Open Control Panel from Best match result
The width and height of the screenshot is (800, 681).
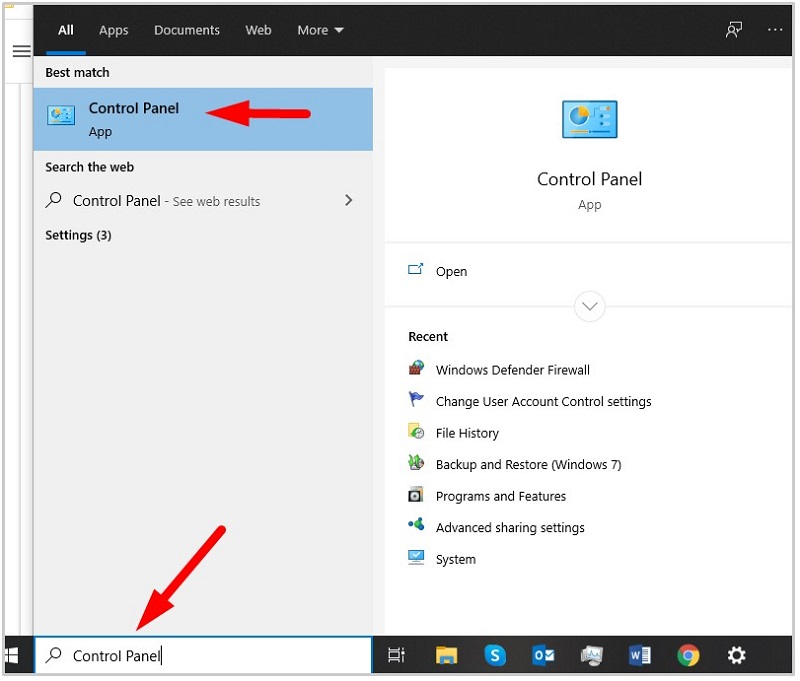(133, 118)
